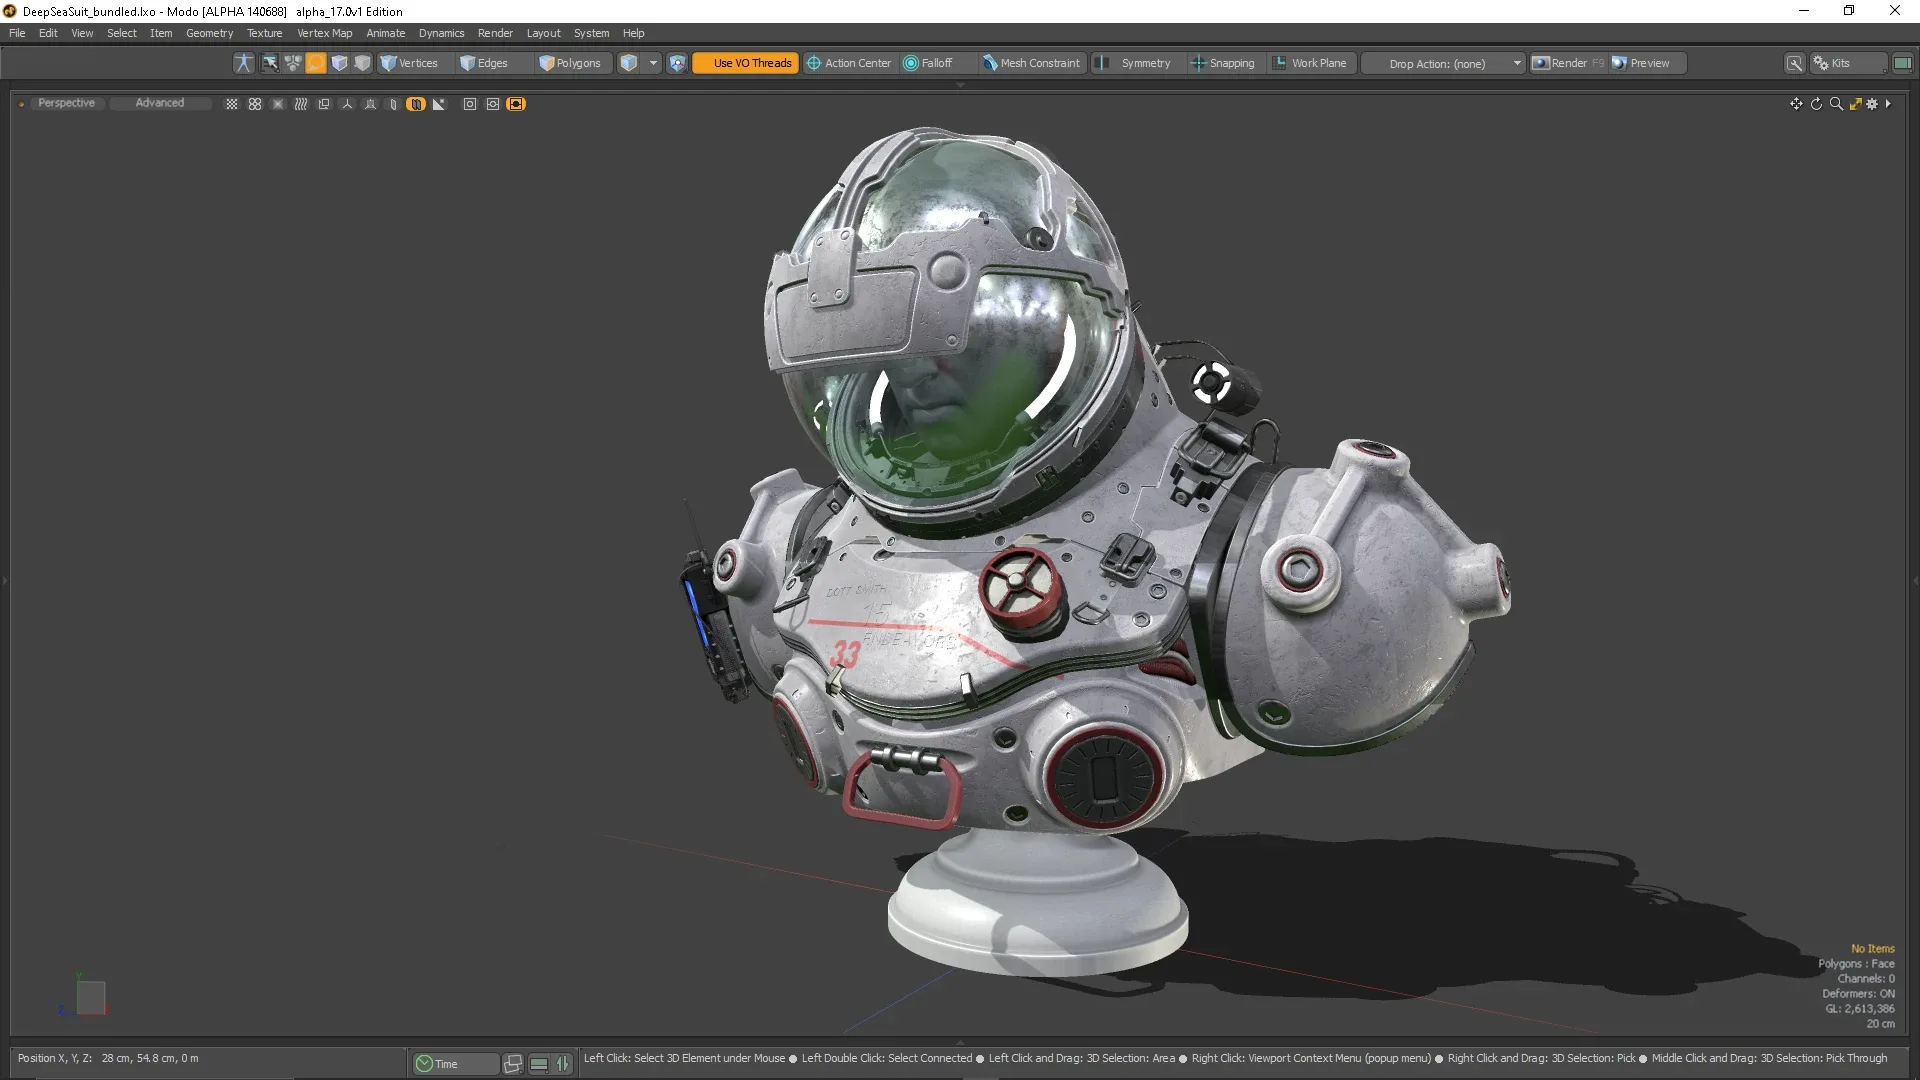
Task: Click the axis gizmo cube in viewport corner
Action: click(90, 997)
